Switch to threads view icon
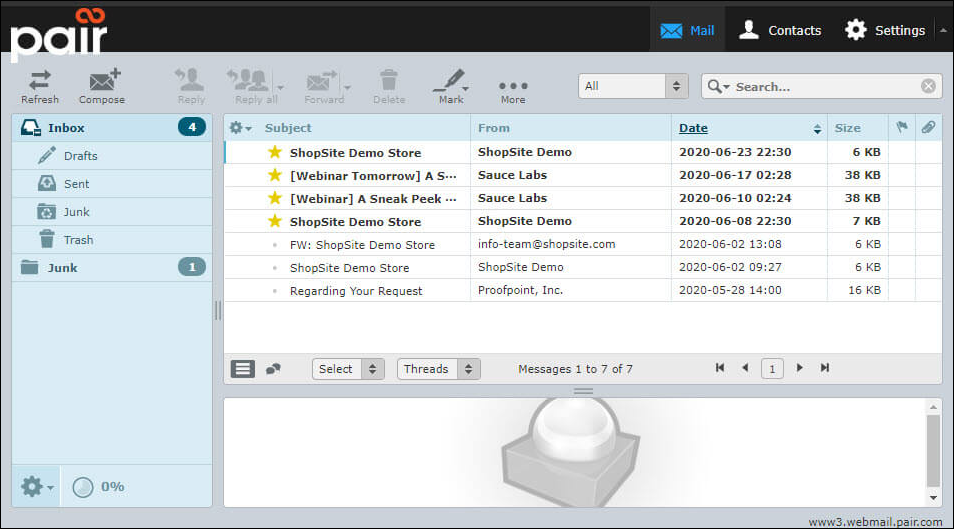This screenshot has width=954, height=529. 273,368
